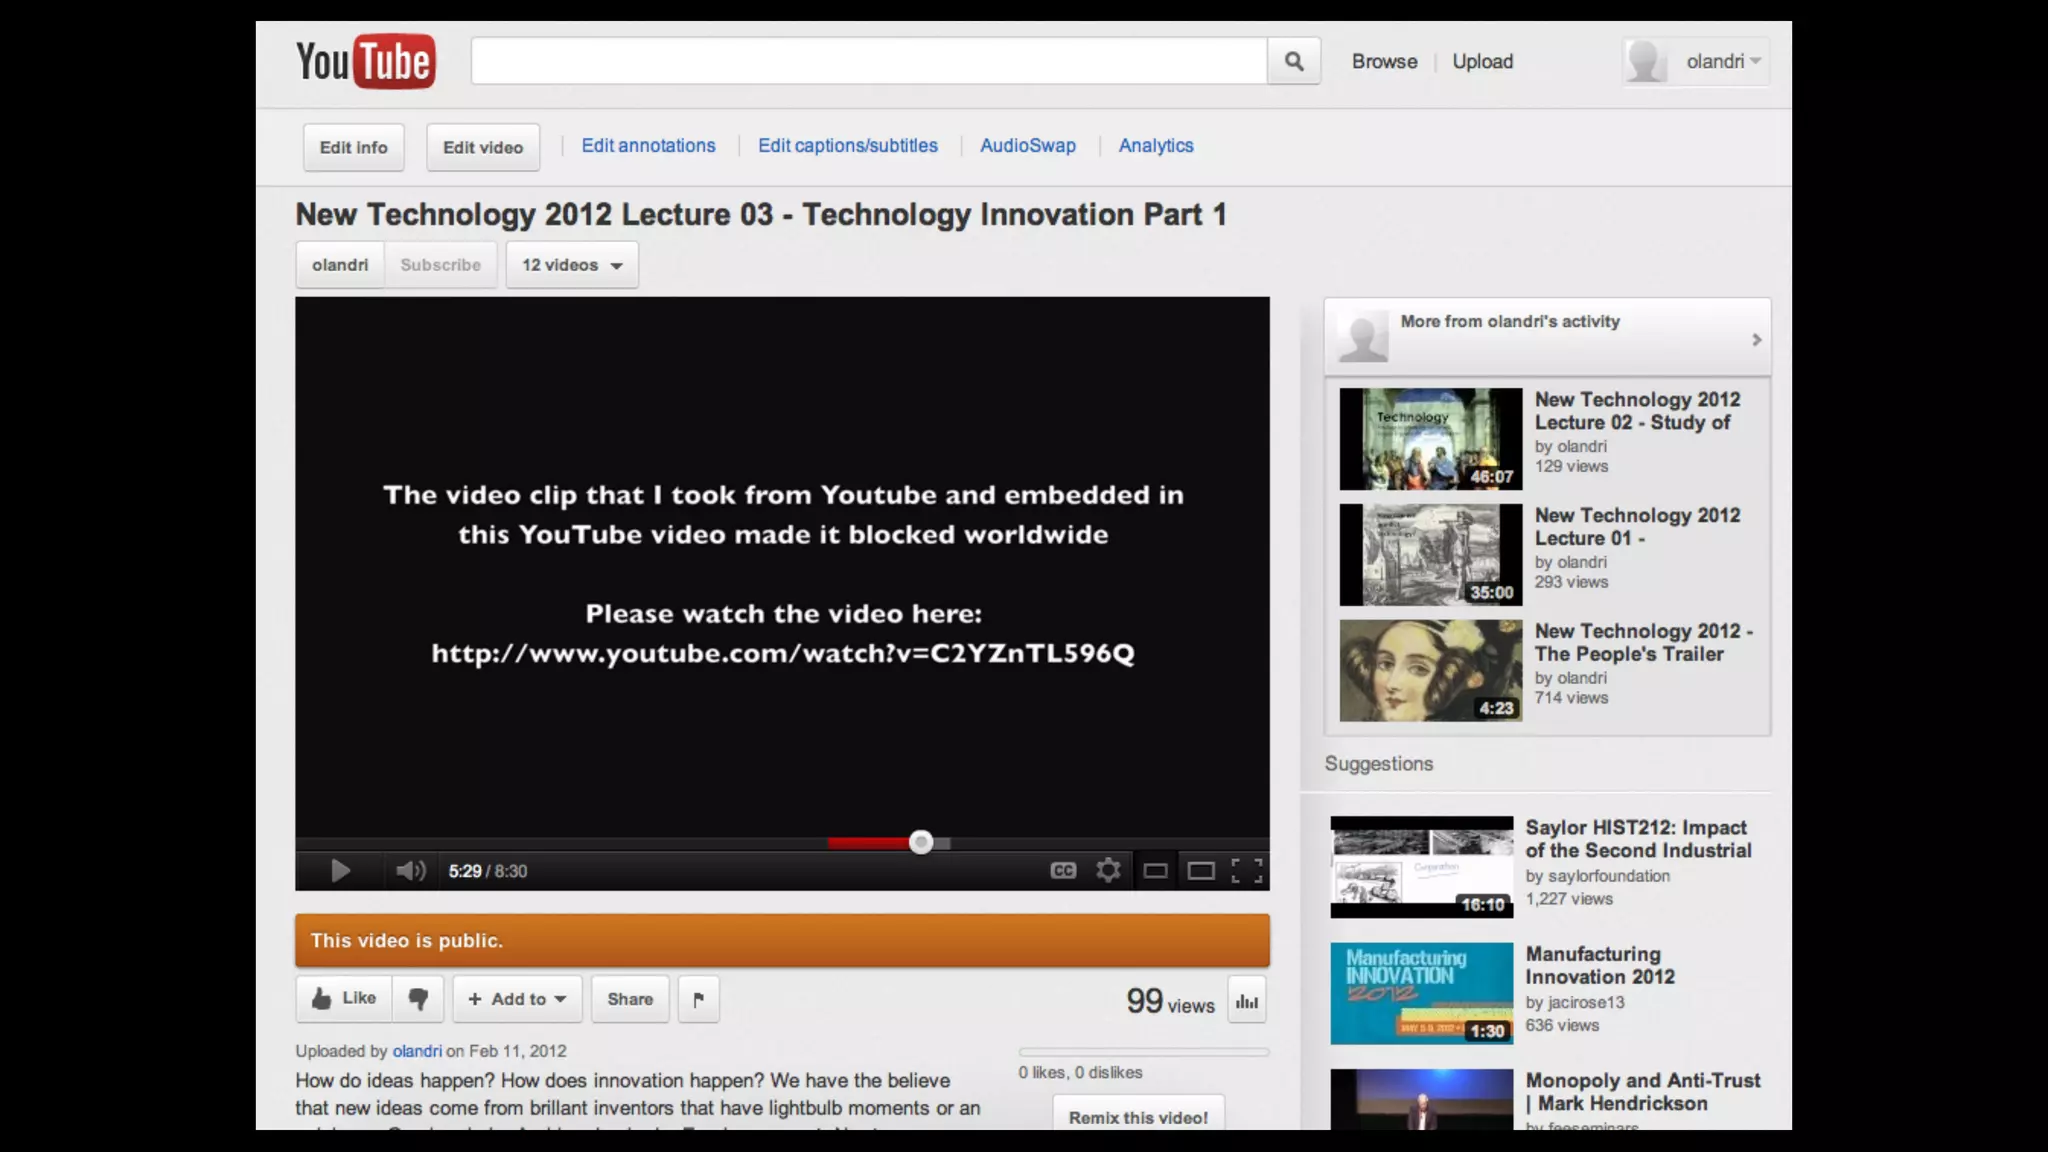The height and width of the screenshot is (1152, 2048).
Task: Enter fullscreen video mode
Action: tap(1246, 871)
